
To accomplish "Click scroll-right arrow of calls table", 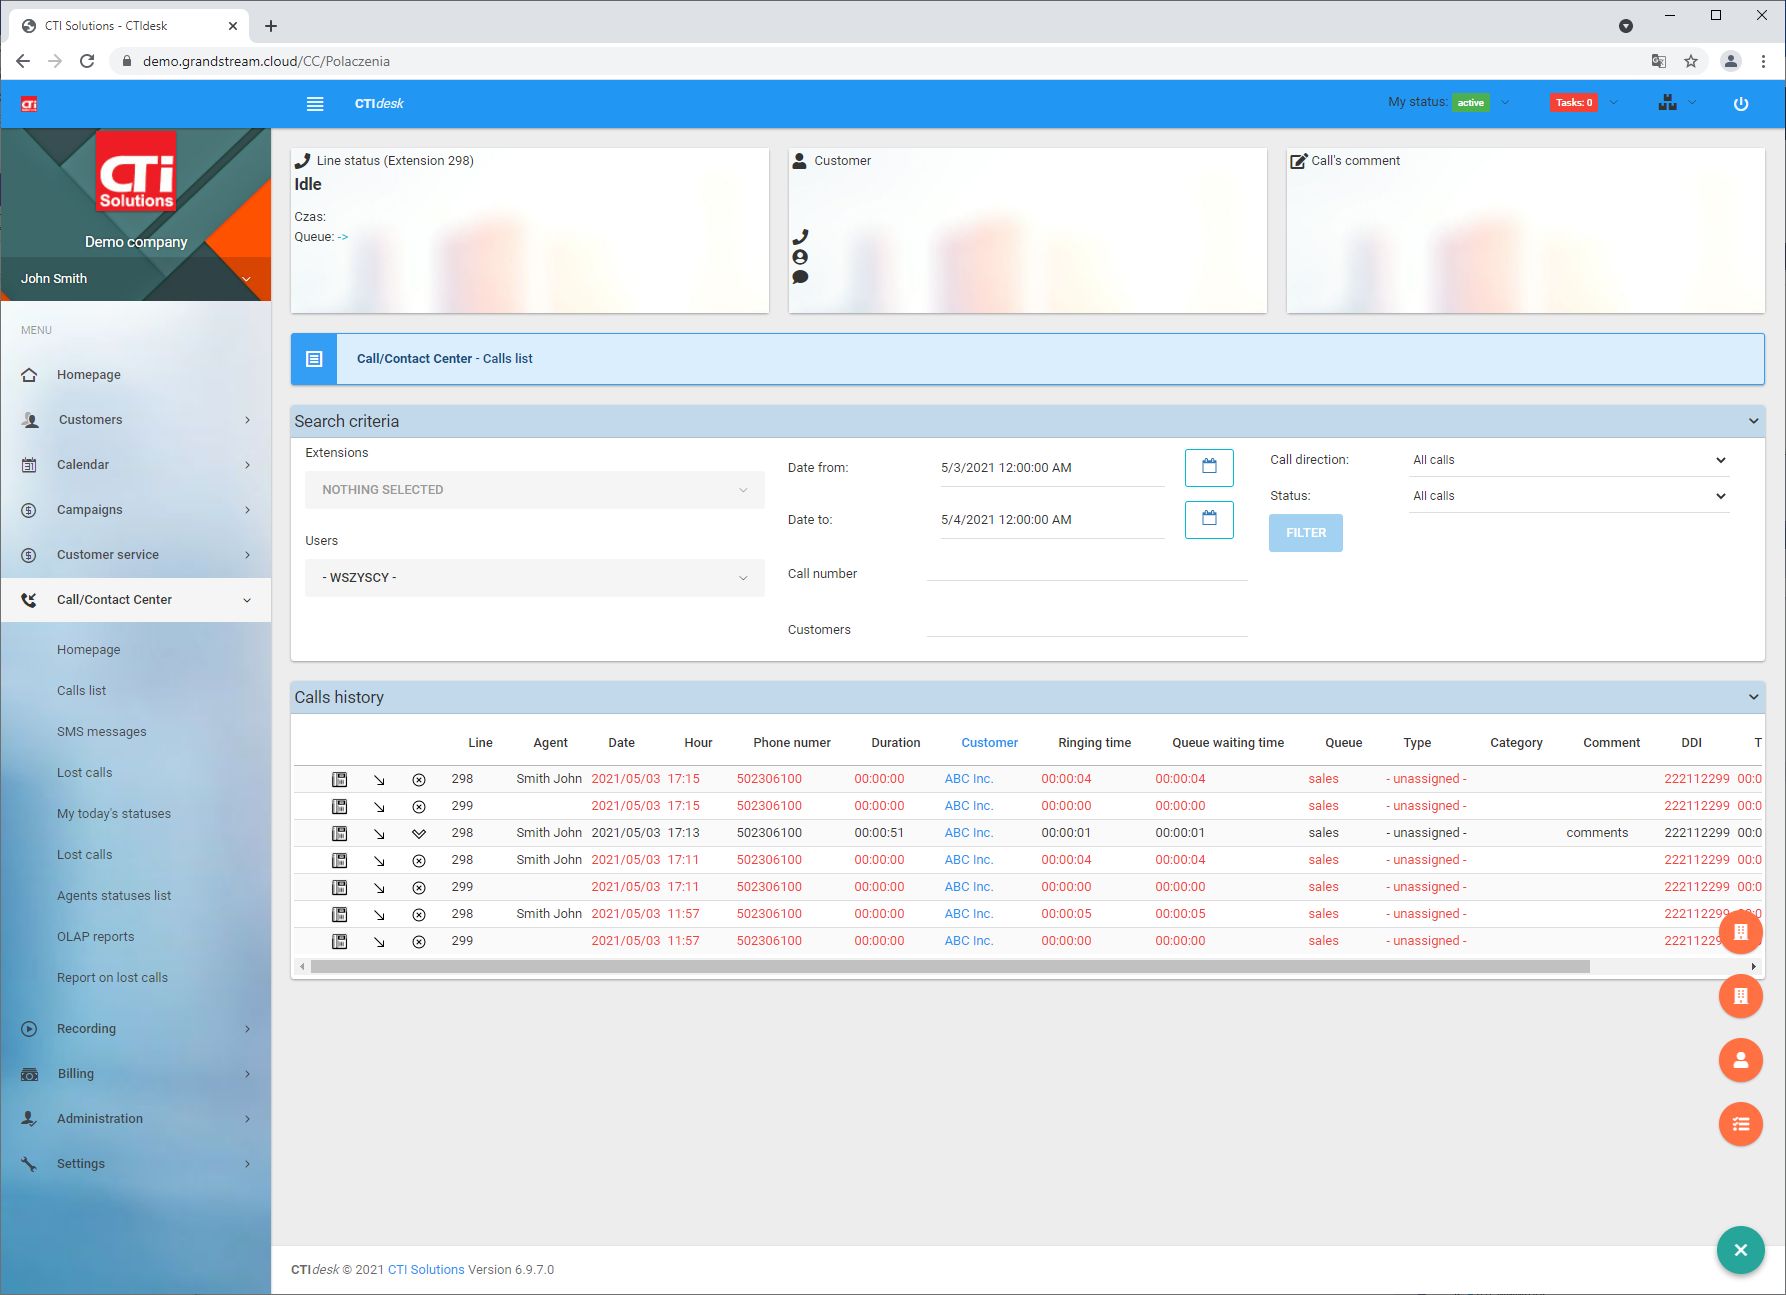I will tap(1754, 967).
